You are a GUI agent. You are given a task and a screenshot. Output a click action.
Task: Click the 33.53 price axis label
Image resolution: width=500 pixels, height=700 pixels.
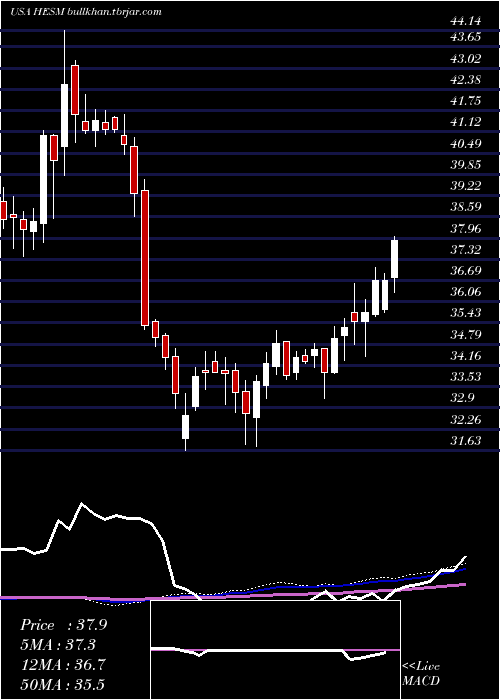pos(466,377)
